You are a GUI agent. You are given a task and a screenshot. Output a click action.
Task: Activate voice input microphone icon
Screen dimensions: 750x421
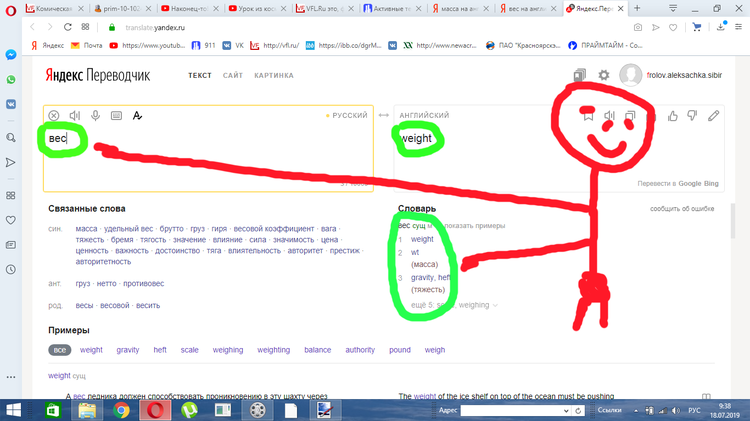tap(96, 115)
